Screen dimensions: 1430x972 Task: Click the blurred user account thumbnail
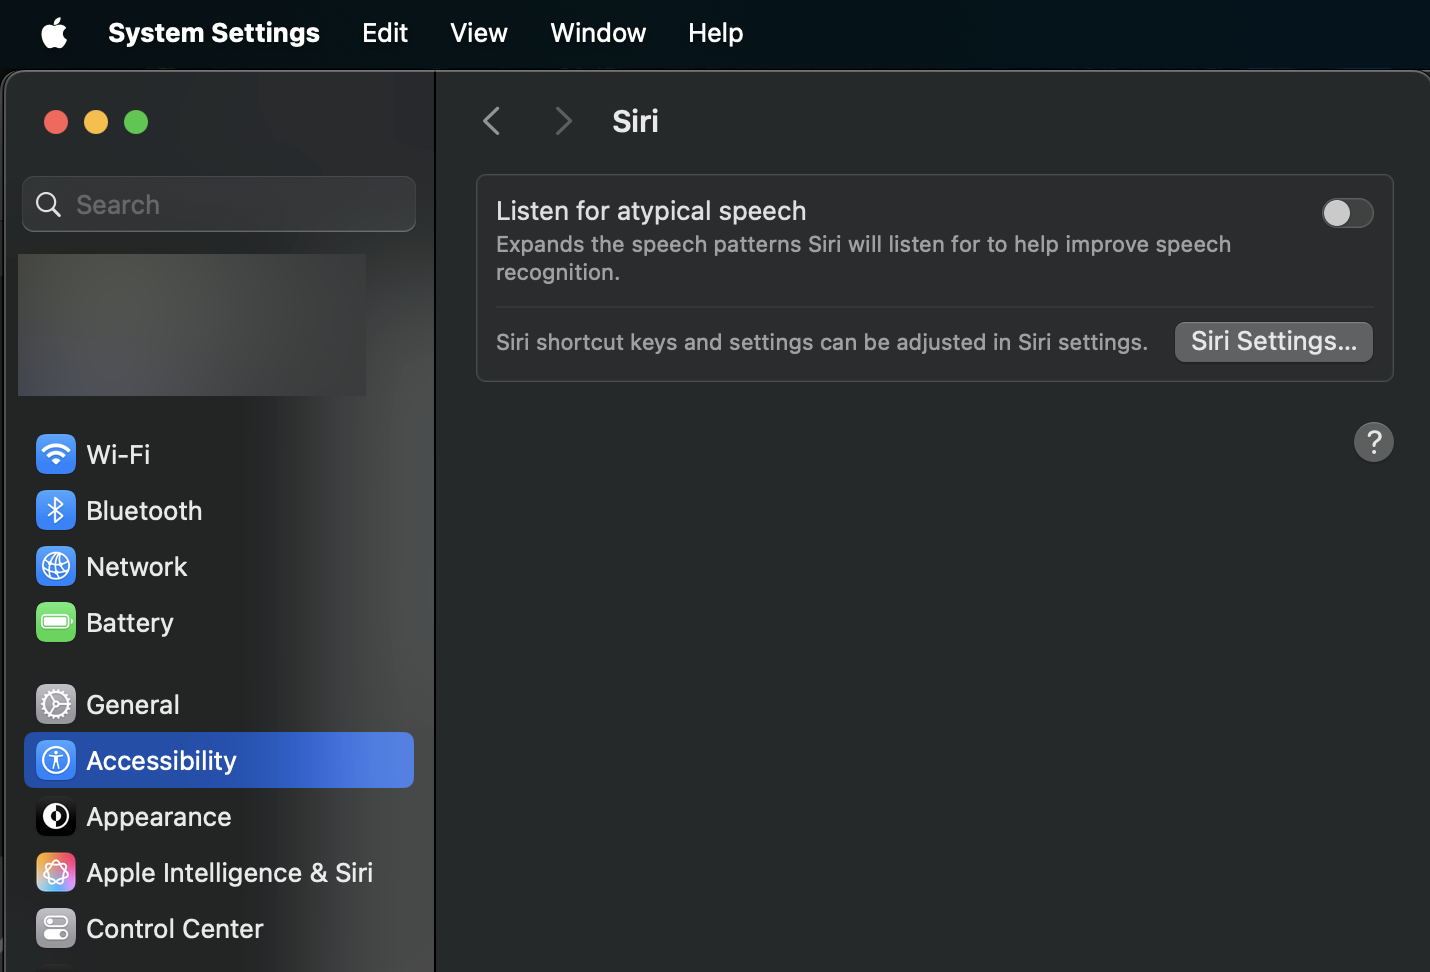pos(192,324)
